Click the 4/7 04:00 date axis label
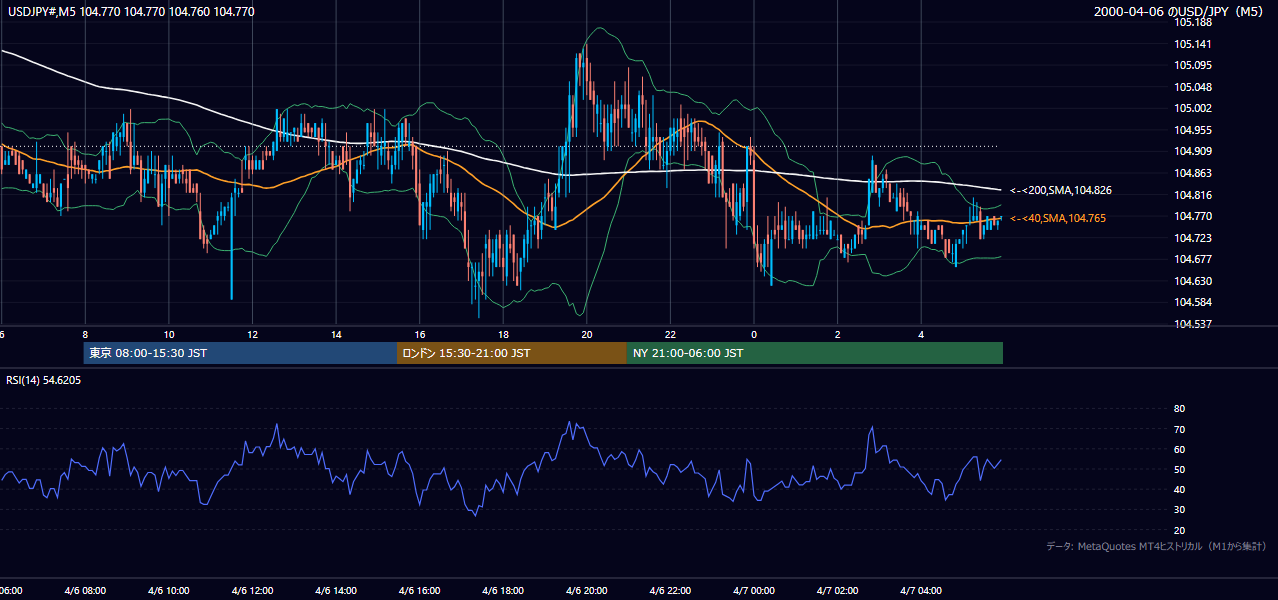1278x600 pixels. [x=921, y=591]
